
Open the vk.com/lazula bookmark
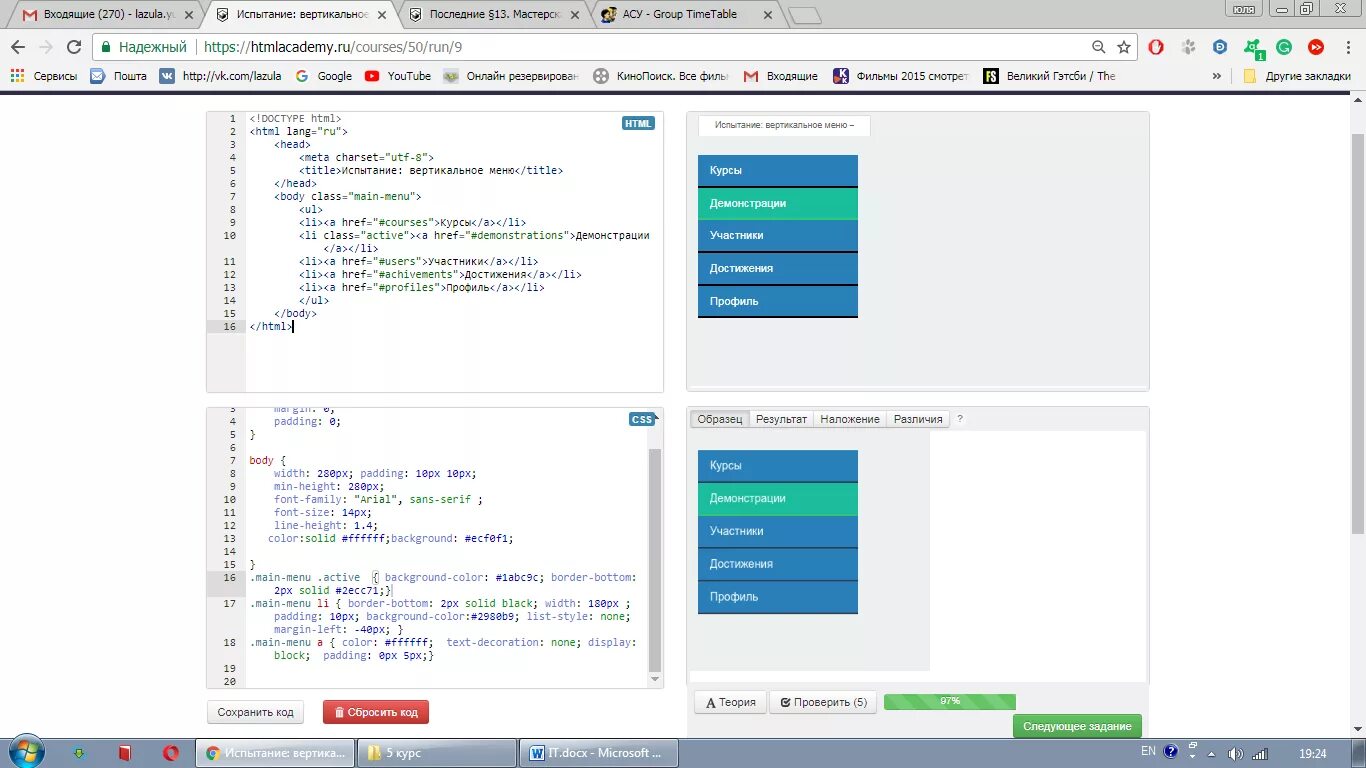220,76
